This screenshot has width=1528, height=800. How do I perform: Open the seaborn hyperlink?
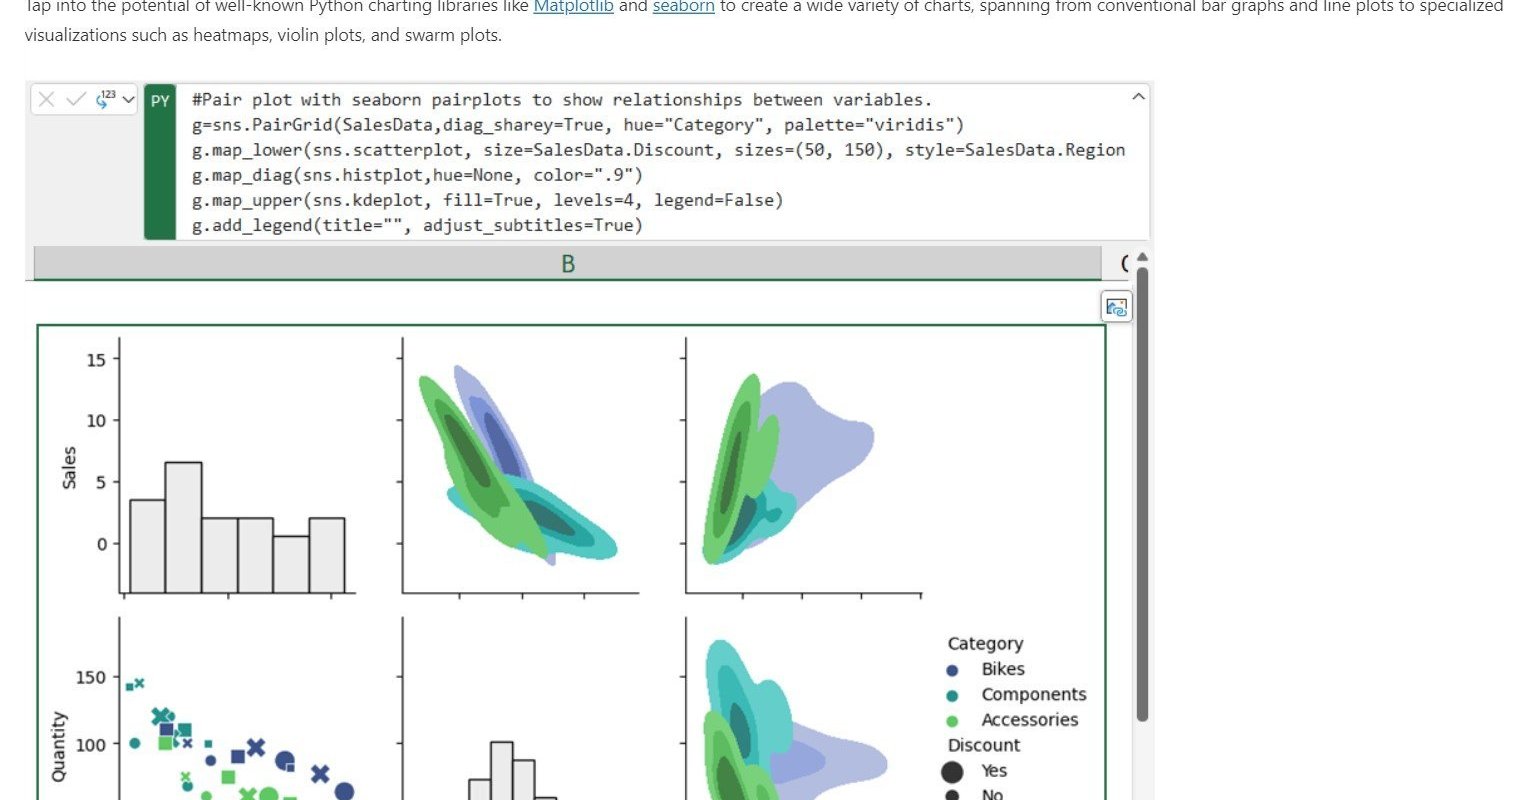[x=683, y=6]
